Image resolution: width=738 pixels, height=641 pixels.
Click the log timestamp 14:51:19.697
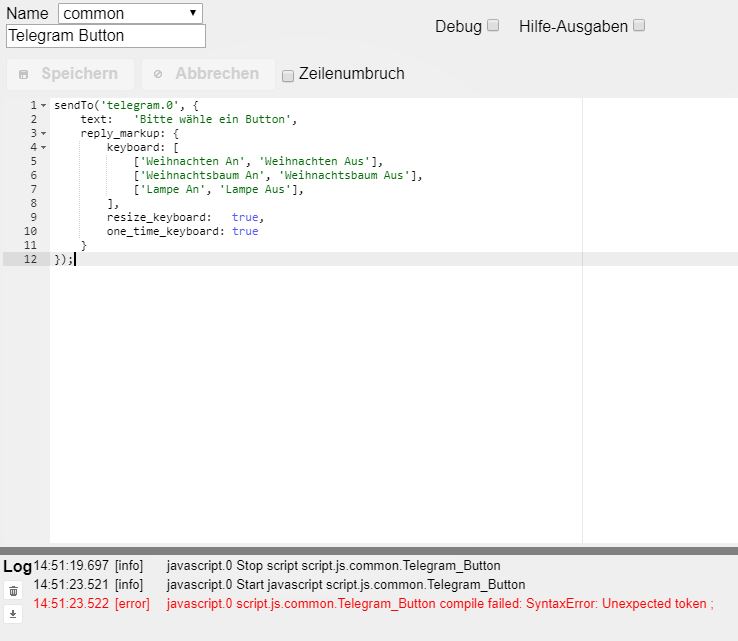(x=71, y=566)
